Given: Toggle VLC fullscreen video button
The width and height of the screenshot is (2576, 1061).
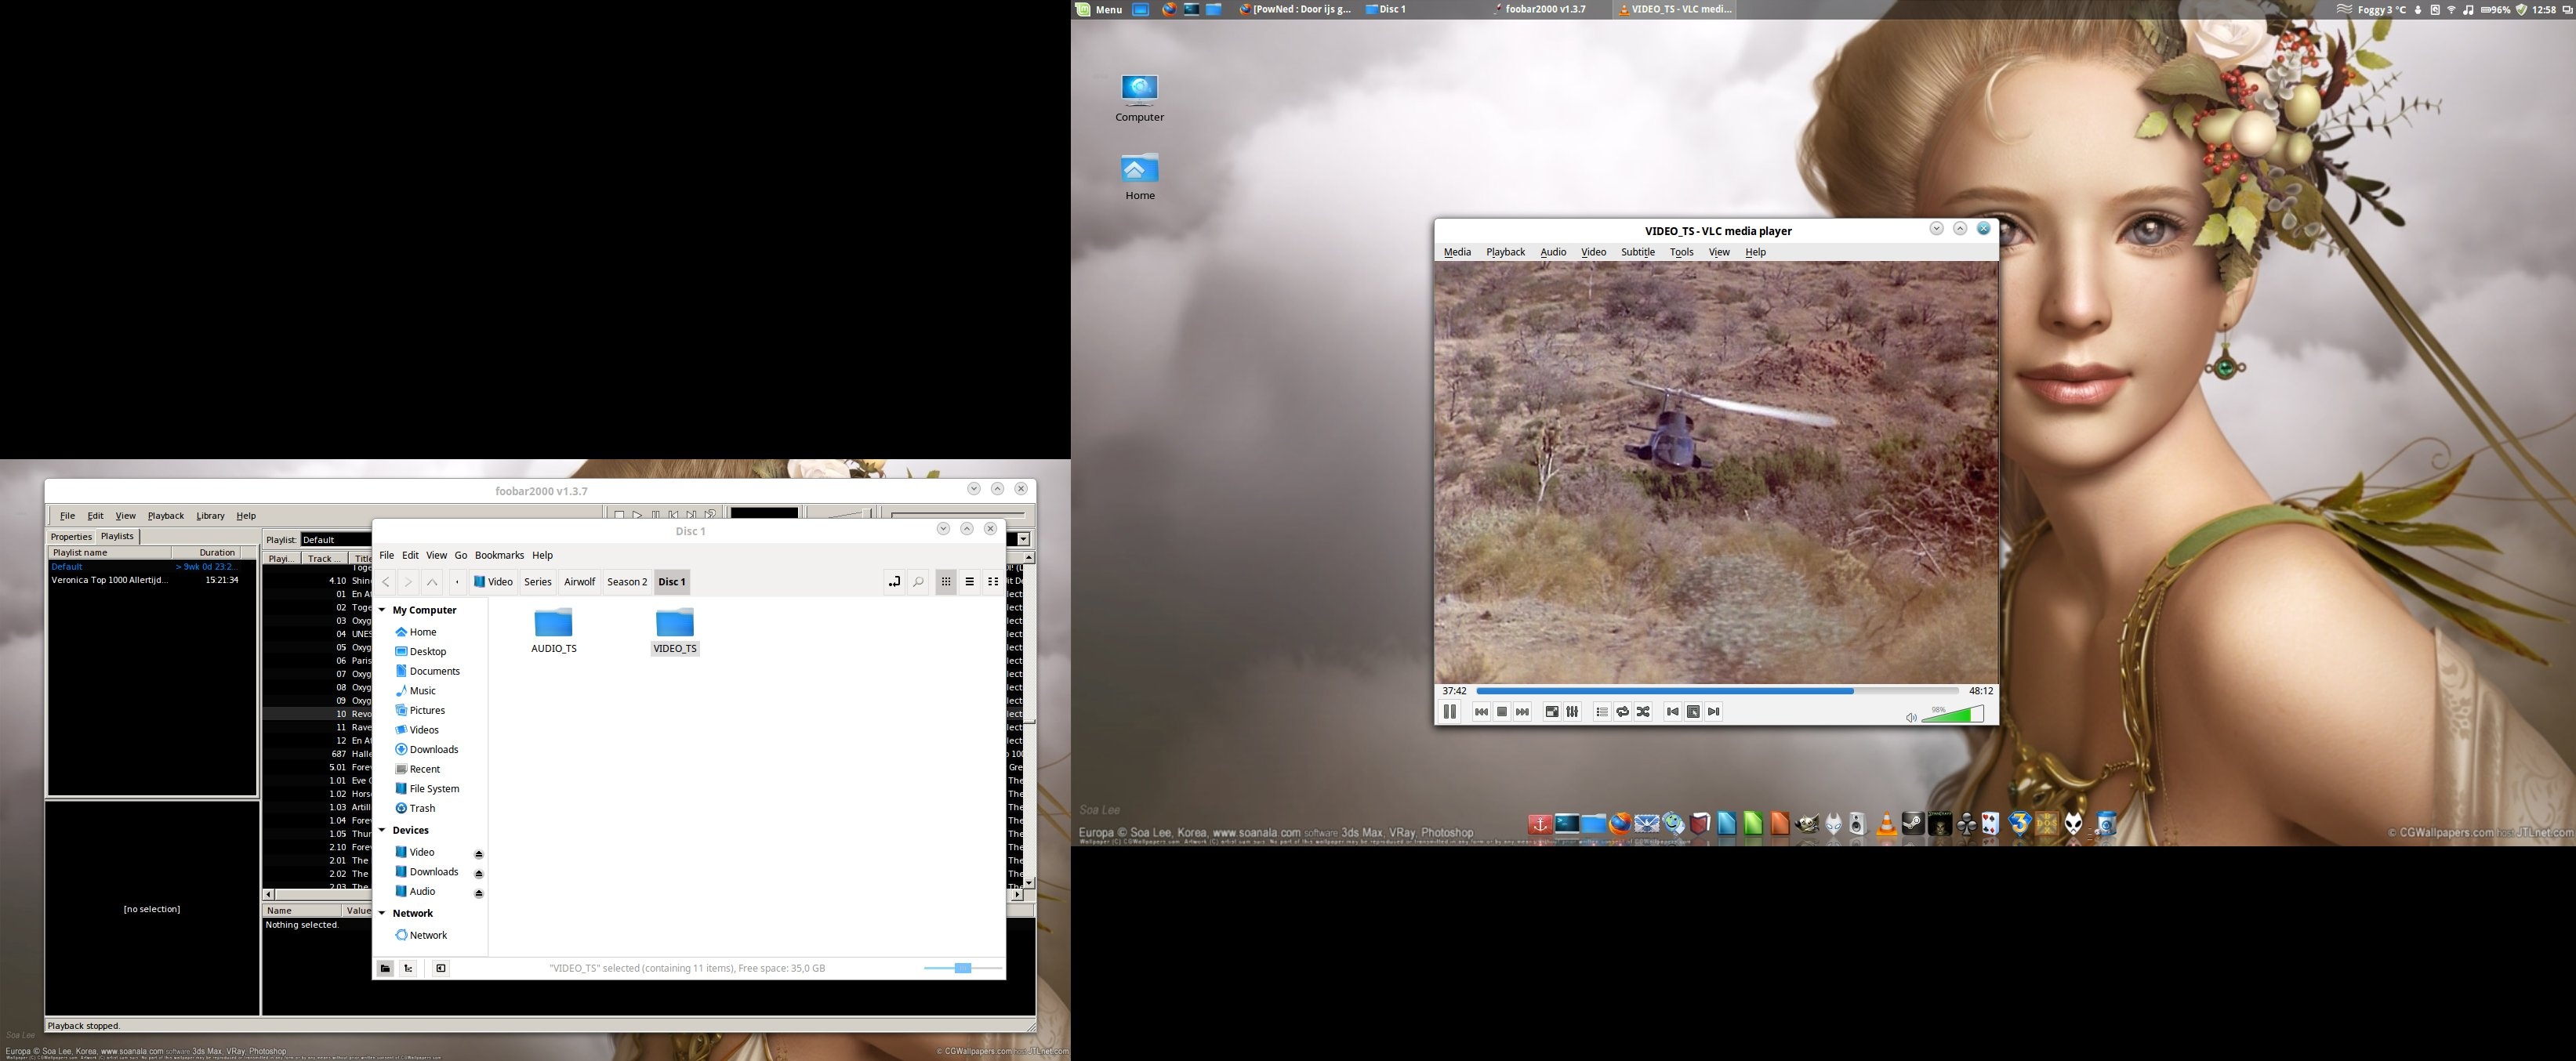Looking at the screenshot, I should click(1551, 712).
